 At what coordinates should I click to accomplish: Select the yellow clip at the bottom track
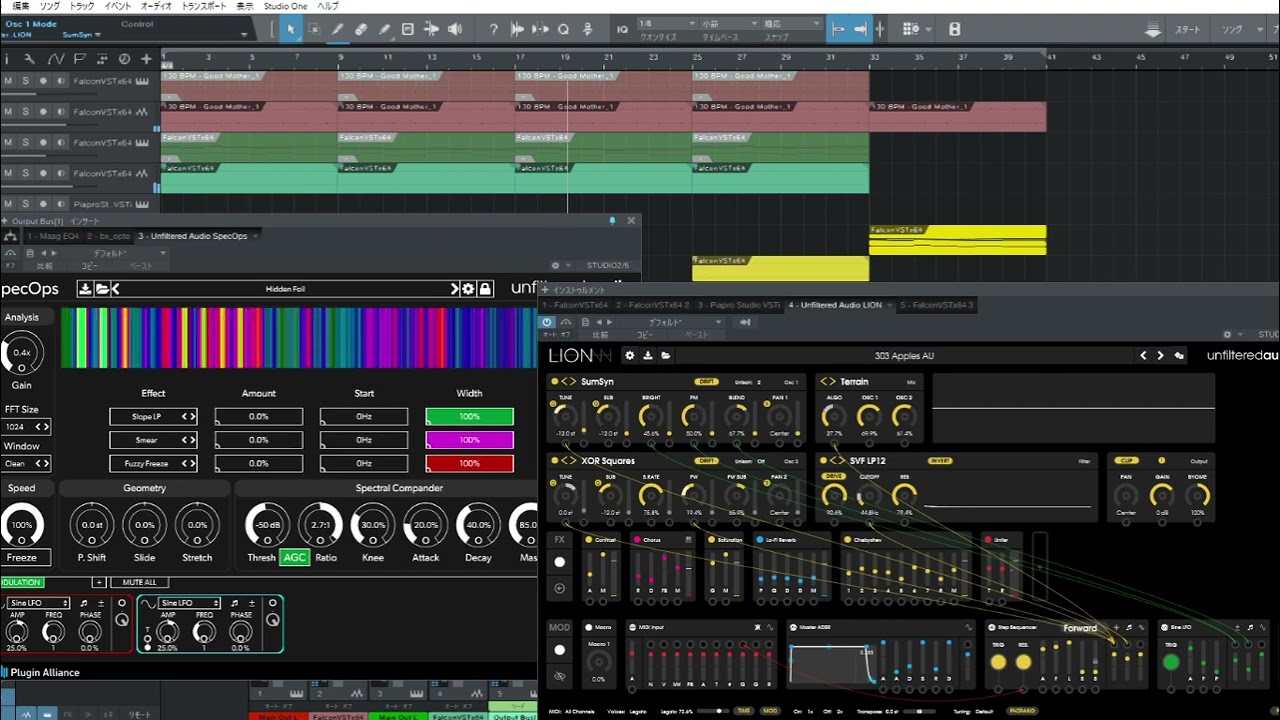[x=780, y=268]
